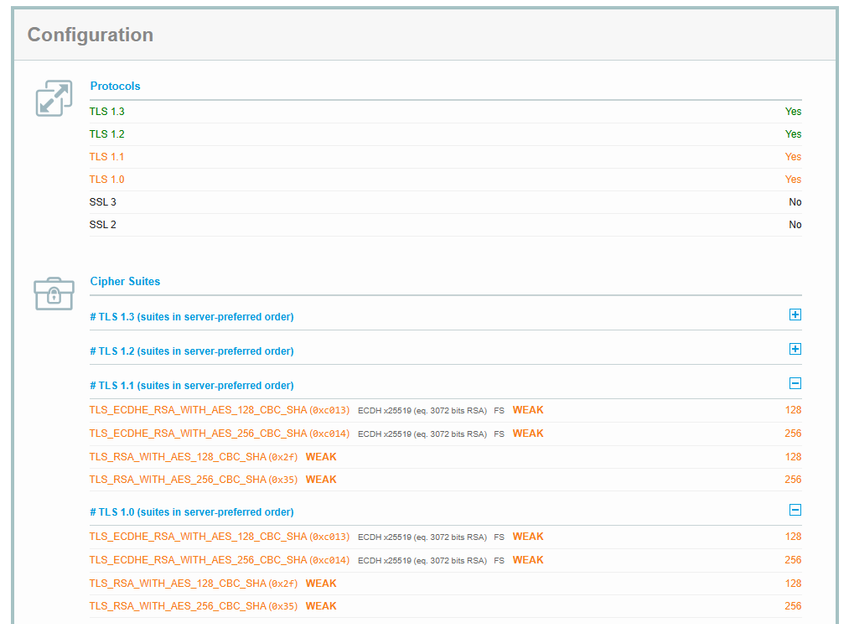Collapse the TLS 1.0 suites minus icon
Screen dimensions: 849x624
click(x=795, y=510)
